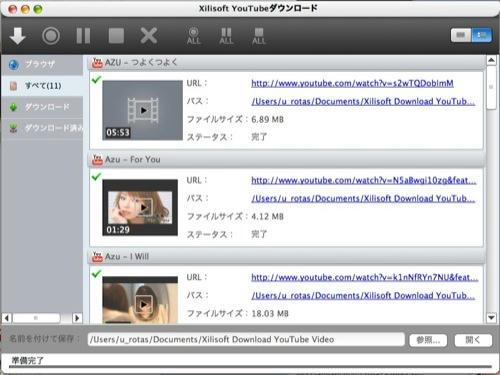Select the ダウンロード済み sidebar category
Screen dimensions: 500x375
coord(42,128)
